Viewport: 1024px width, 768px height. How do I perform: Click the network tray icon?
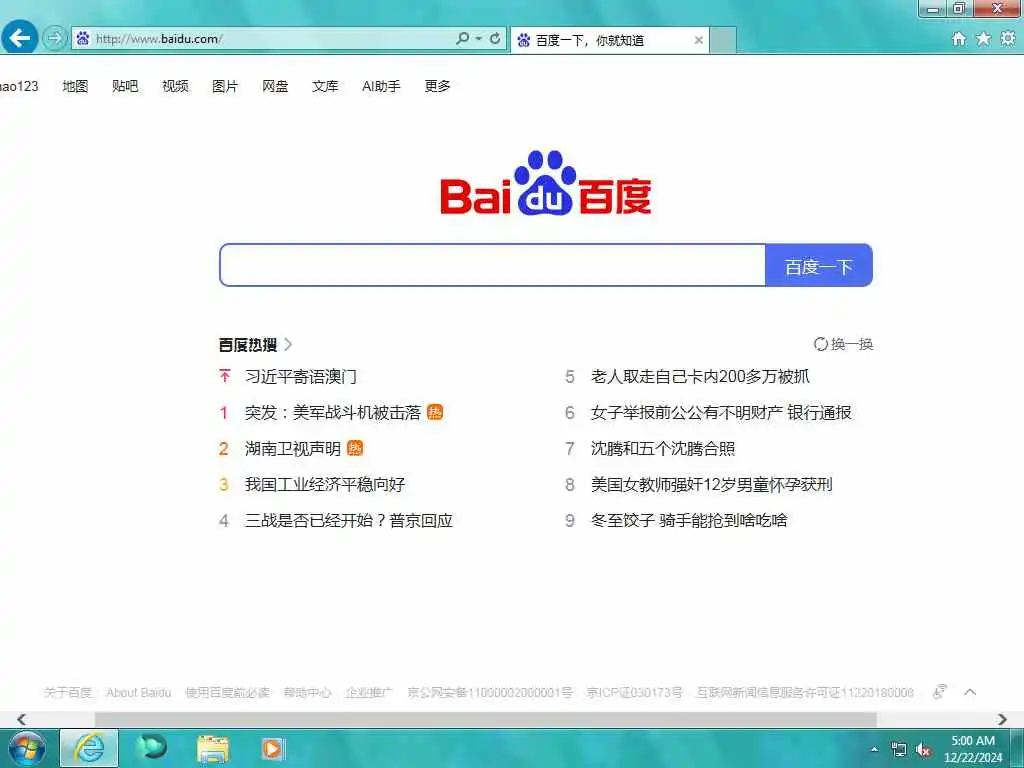899,749
